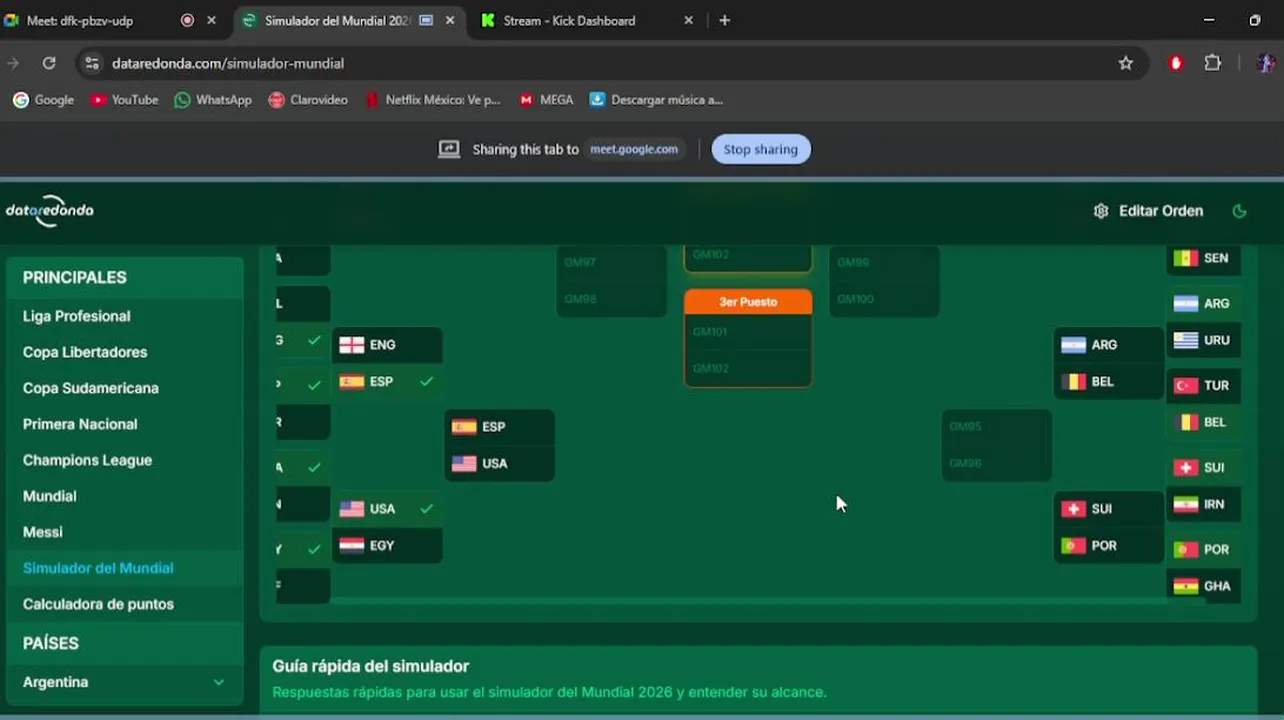Image resolution: width=1284 pixels, height=720 pixels.
Task: Click the GM95 placeholder slot
Action: [997, 427]
